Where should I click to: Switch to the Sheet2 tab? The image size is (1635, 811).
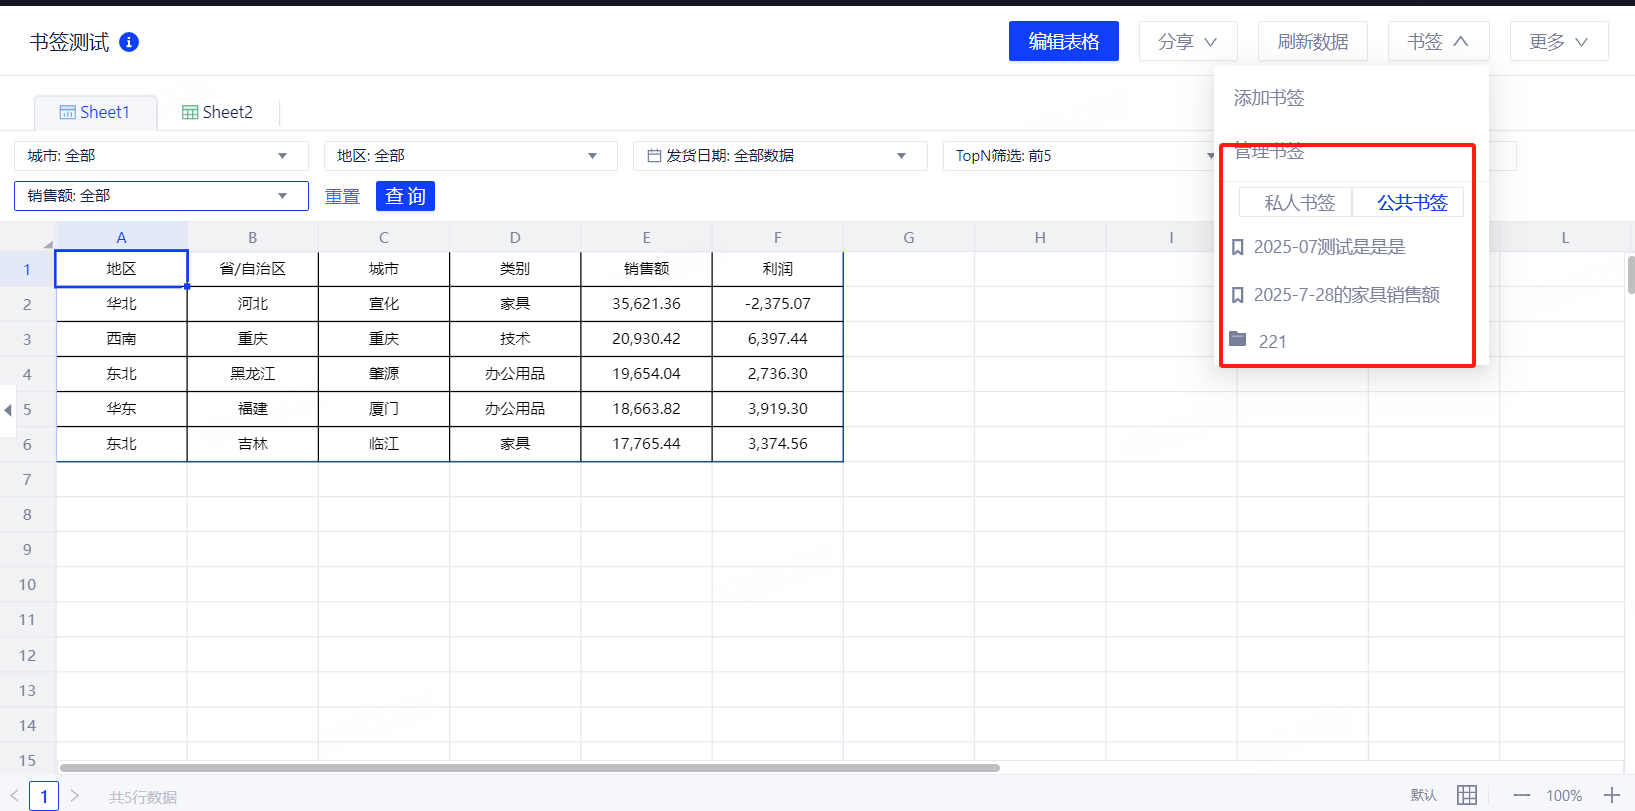click(x=217, y=112)
